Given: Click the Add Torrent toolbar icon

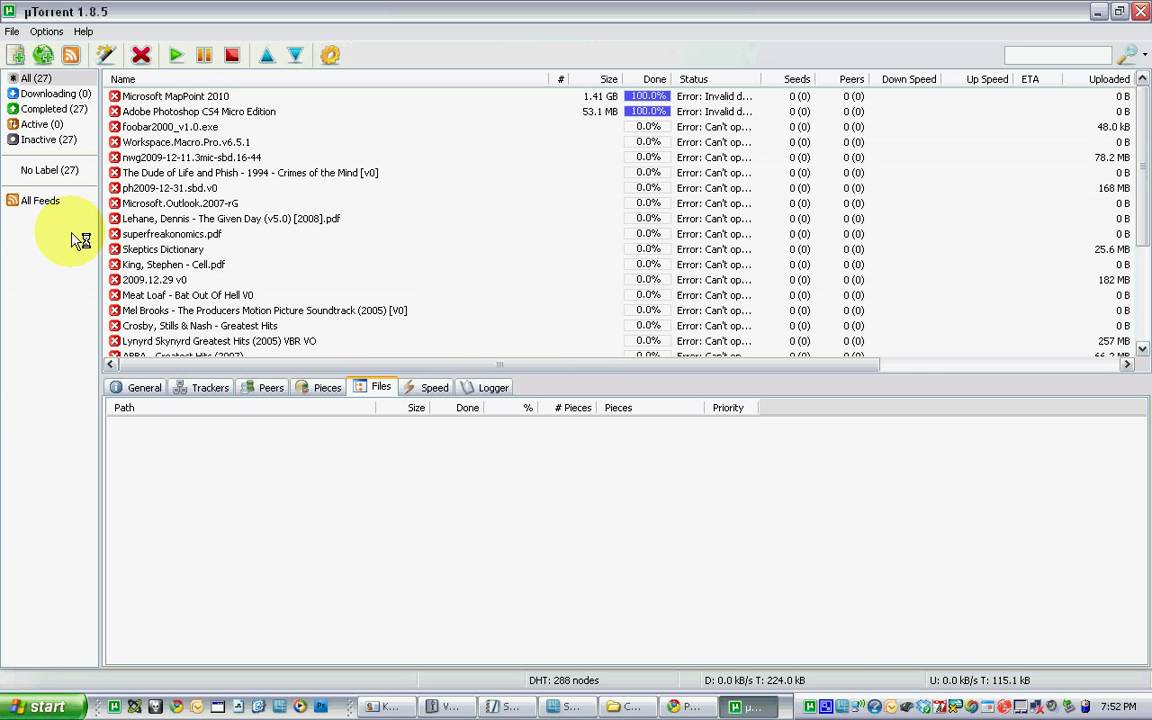Looking at the screenshot, I should 15,55.
